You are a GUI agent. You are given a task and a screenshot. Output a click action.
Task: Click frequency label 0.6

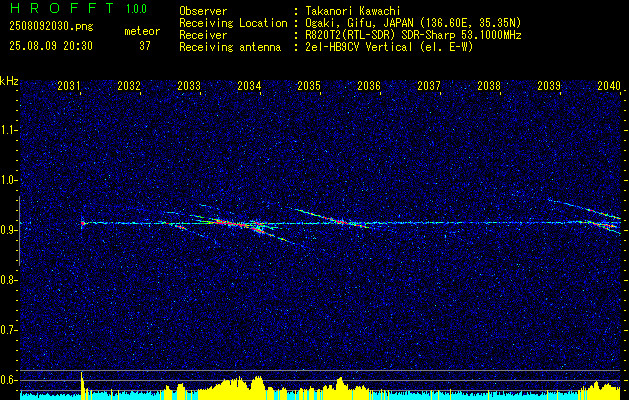coord(9,380)
